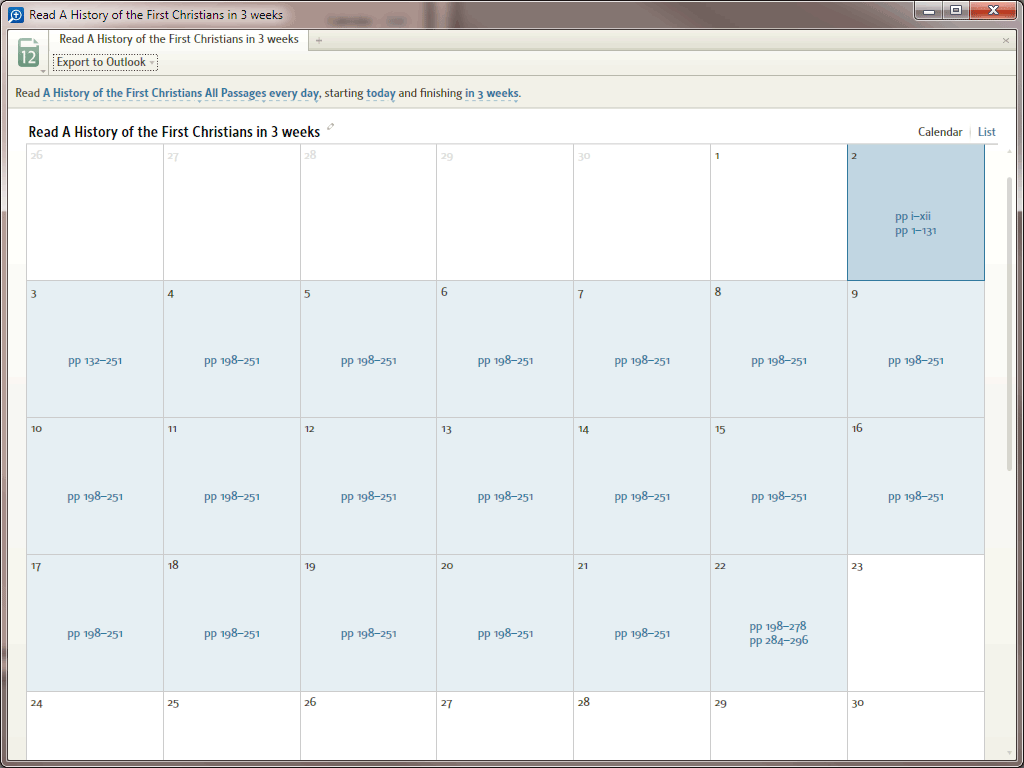Select the plan title heading text

pos(174,132)
